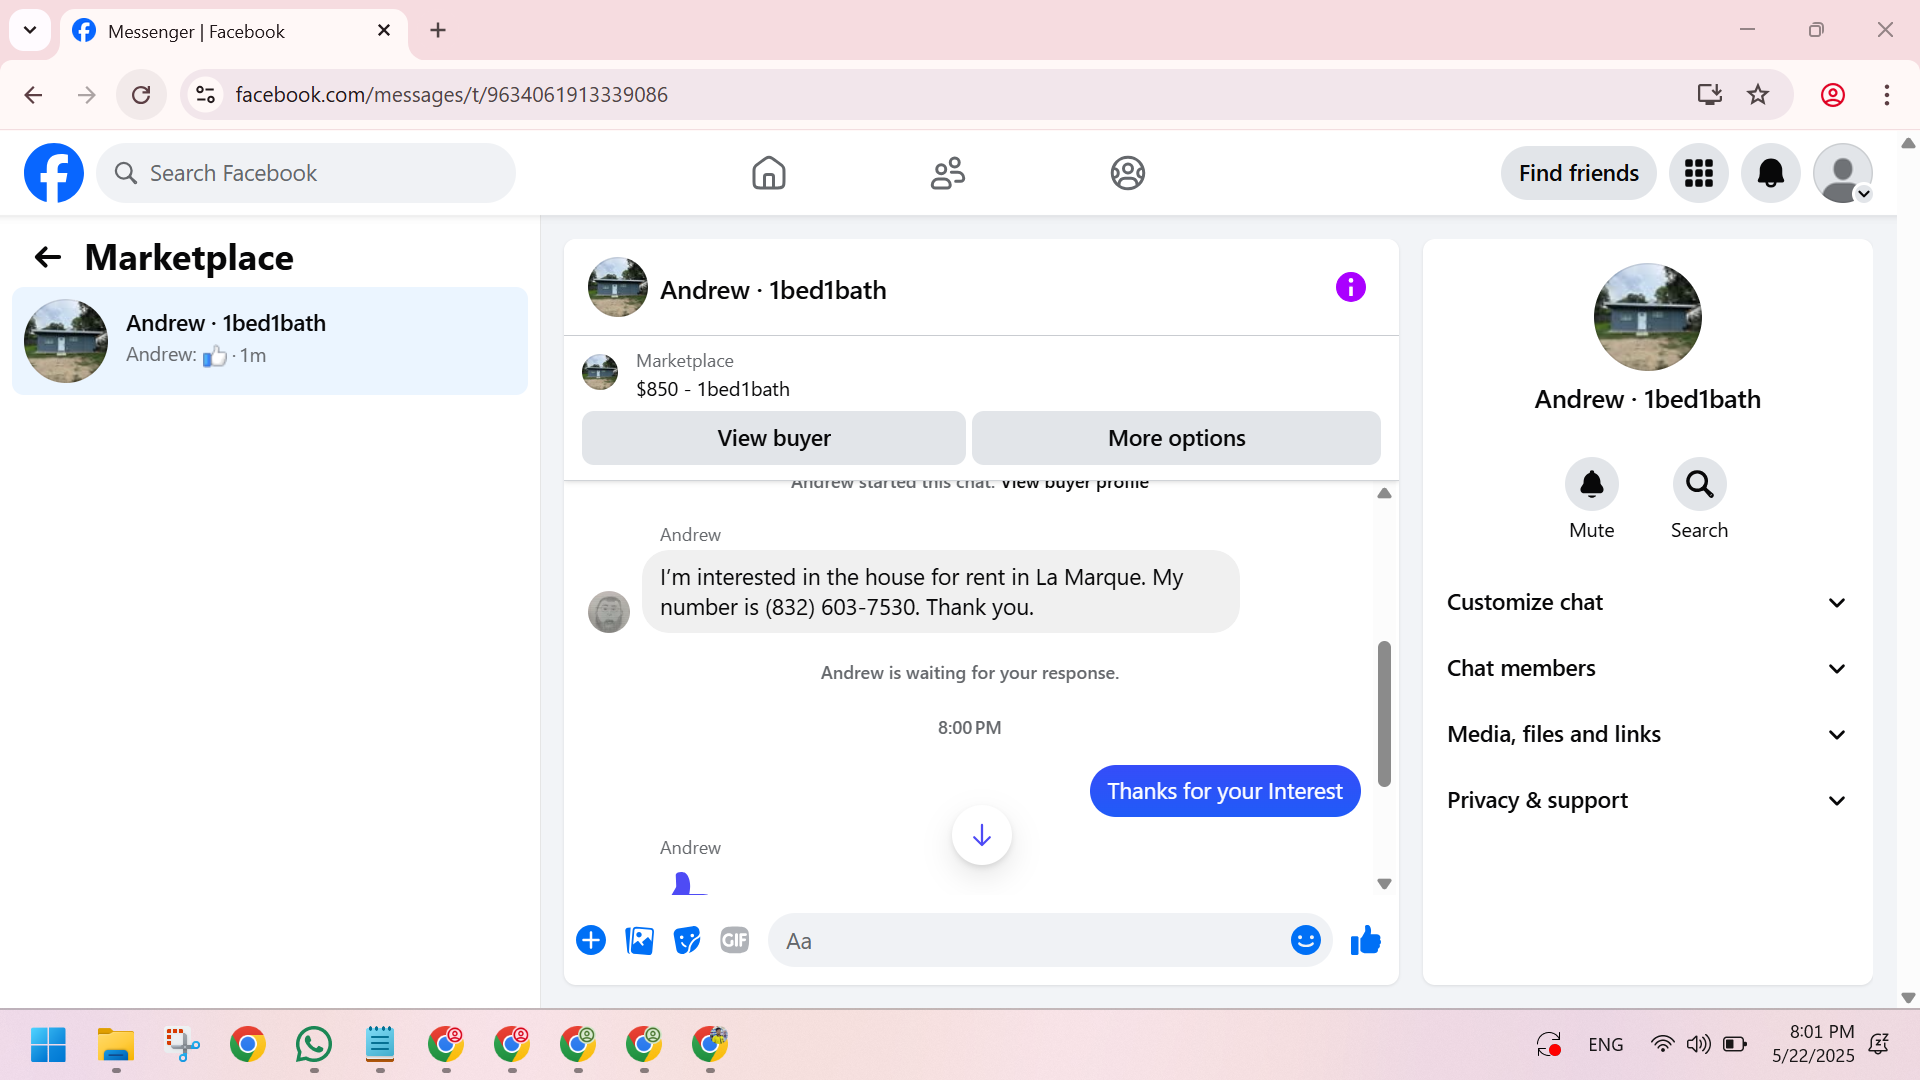Screen dimensions: 1920x1080
Task: Click the Thanks for your Interest message
Action: pyautogui.click(x=1224, y=791)
